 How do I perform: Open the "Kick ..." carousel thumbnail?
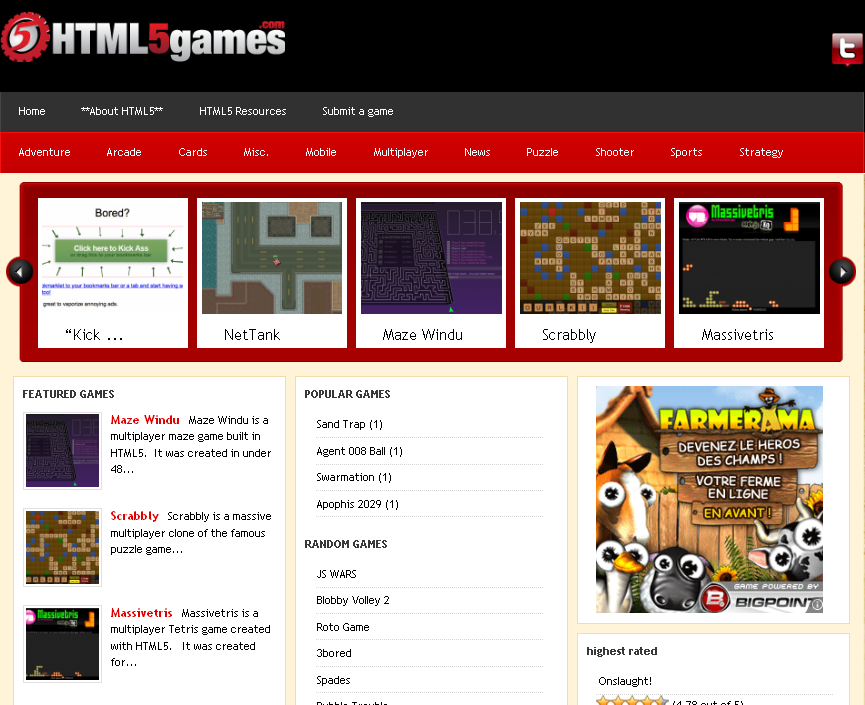coord(113,258)
